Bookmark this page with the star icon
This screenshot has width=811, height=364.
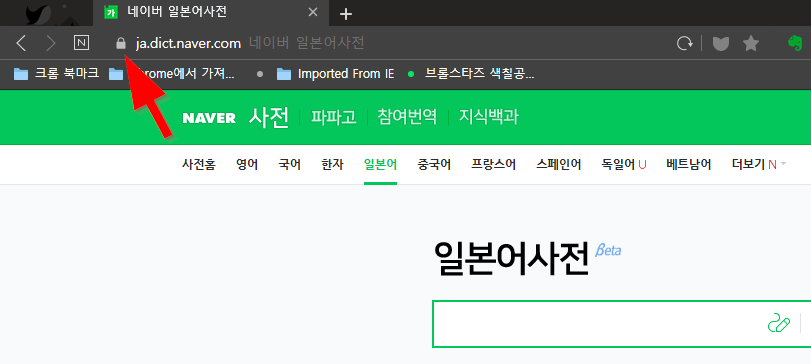point(750,43)
